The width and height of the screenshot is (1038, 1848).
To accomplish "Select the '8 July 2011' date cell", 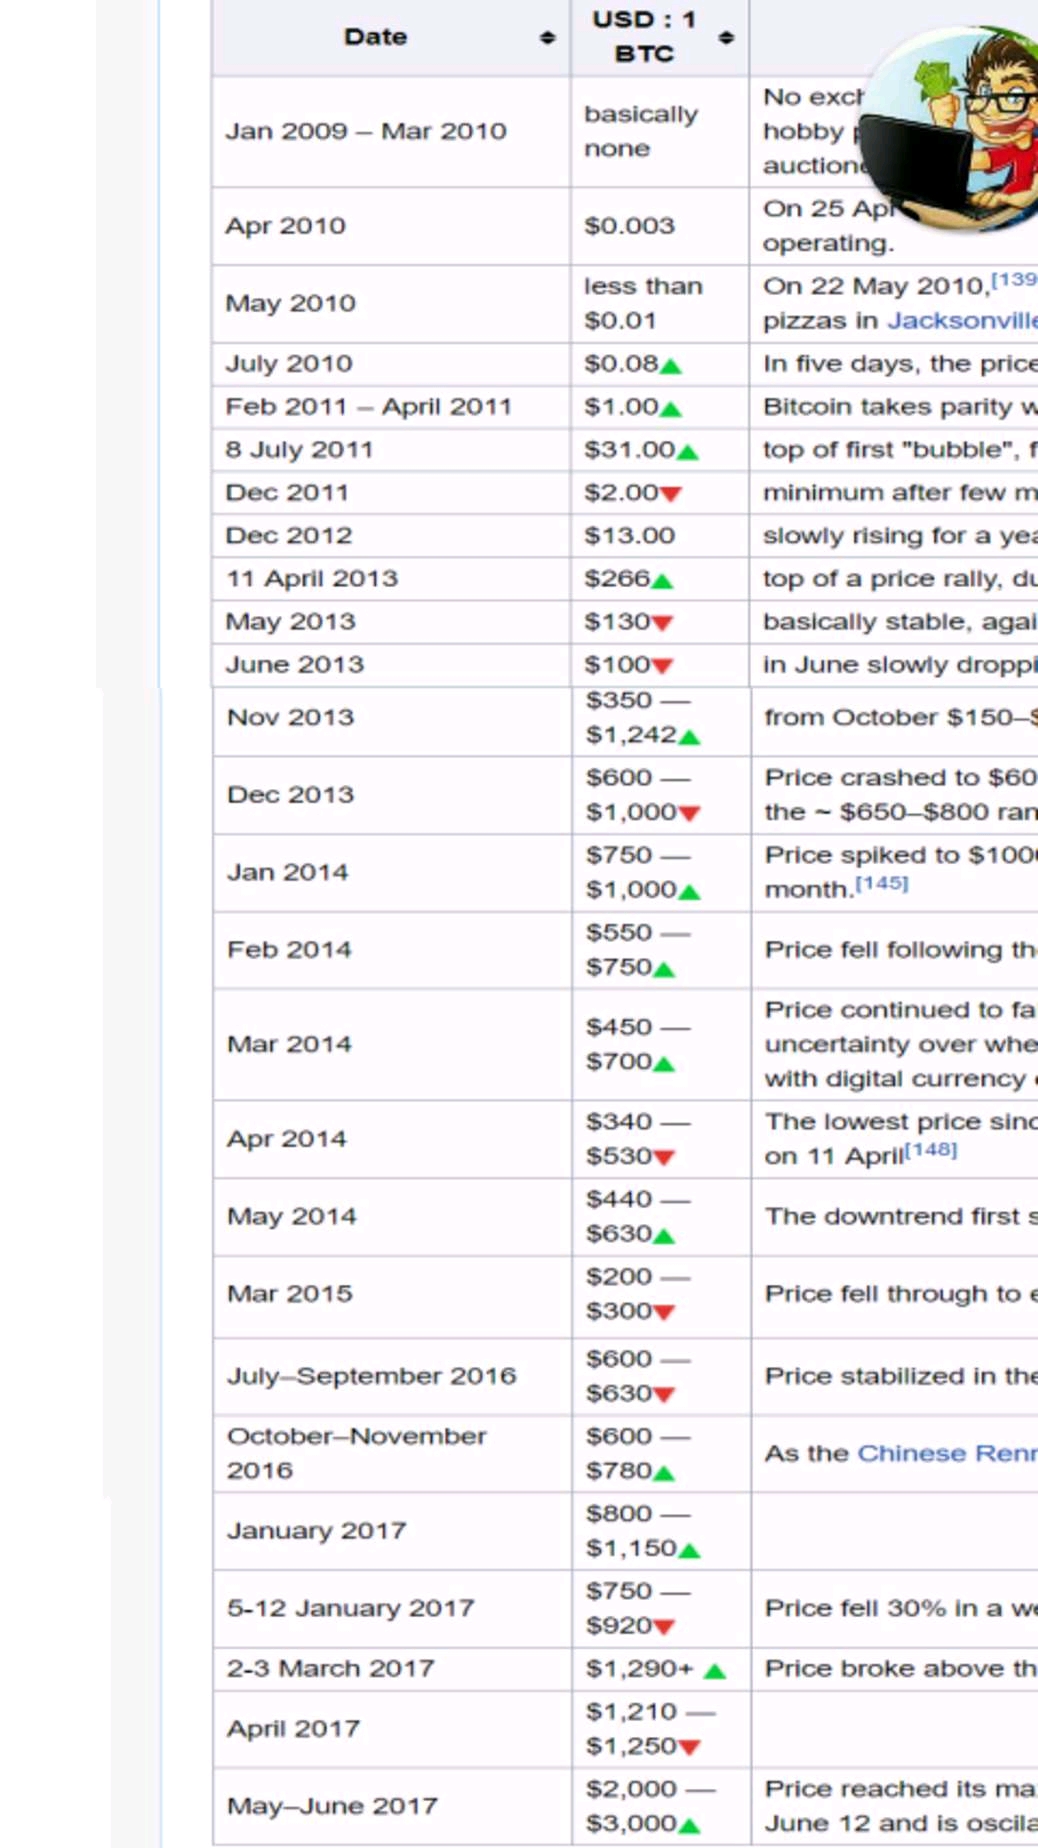I will tap(391, 450).
